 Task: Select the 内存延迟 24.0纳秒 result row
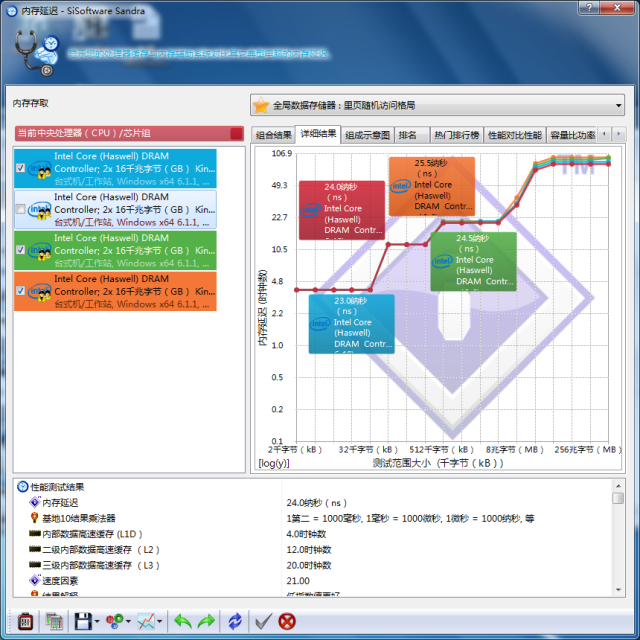click(313, 502)
